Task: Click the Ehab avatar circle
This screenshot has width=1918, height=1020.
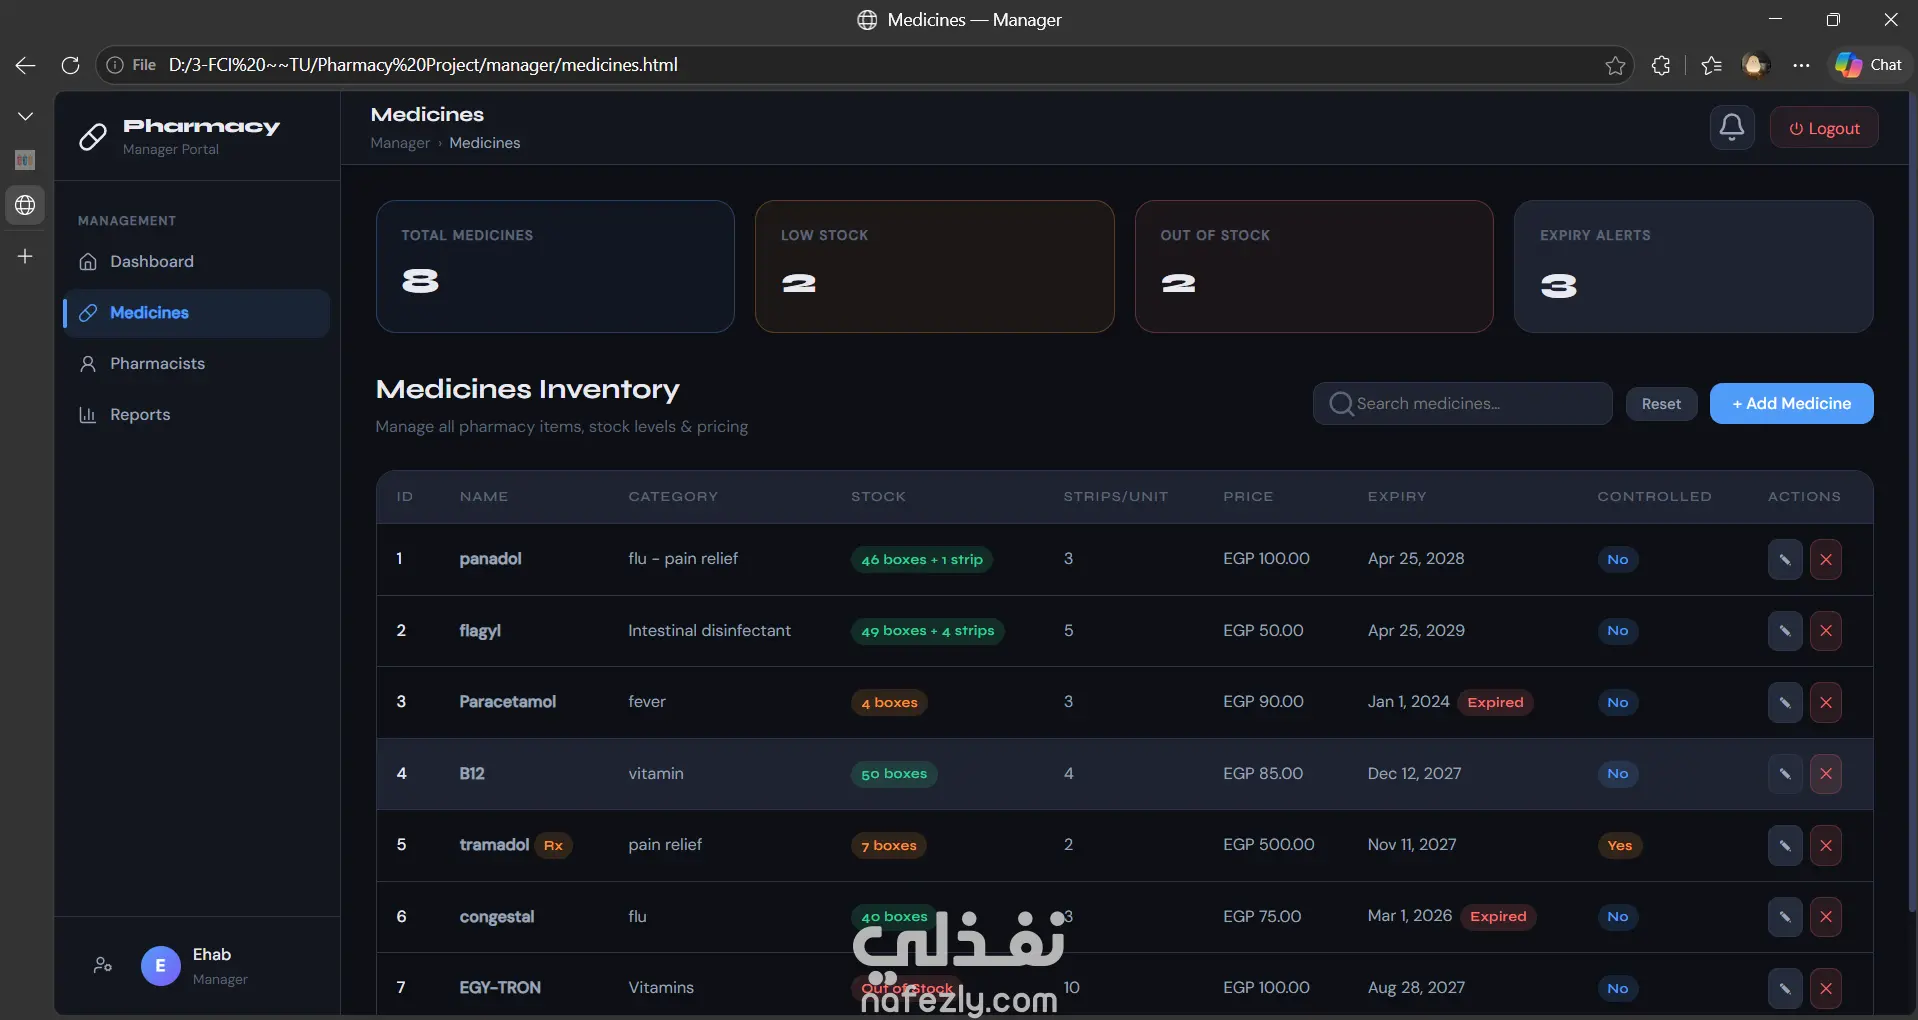Action: [160, 966]
